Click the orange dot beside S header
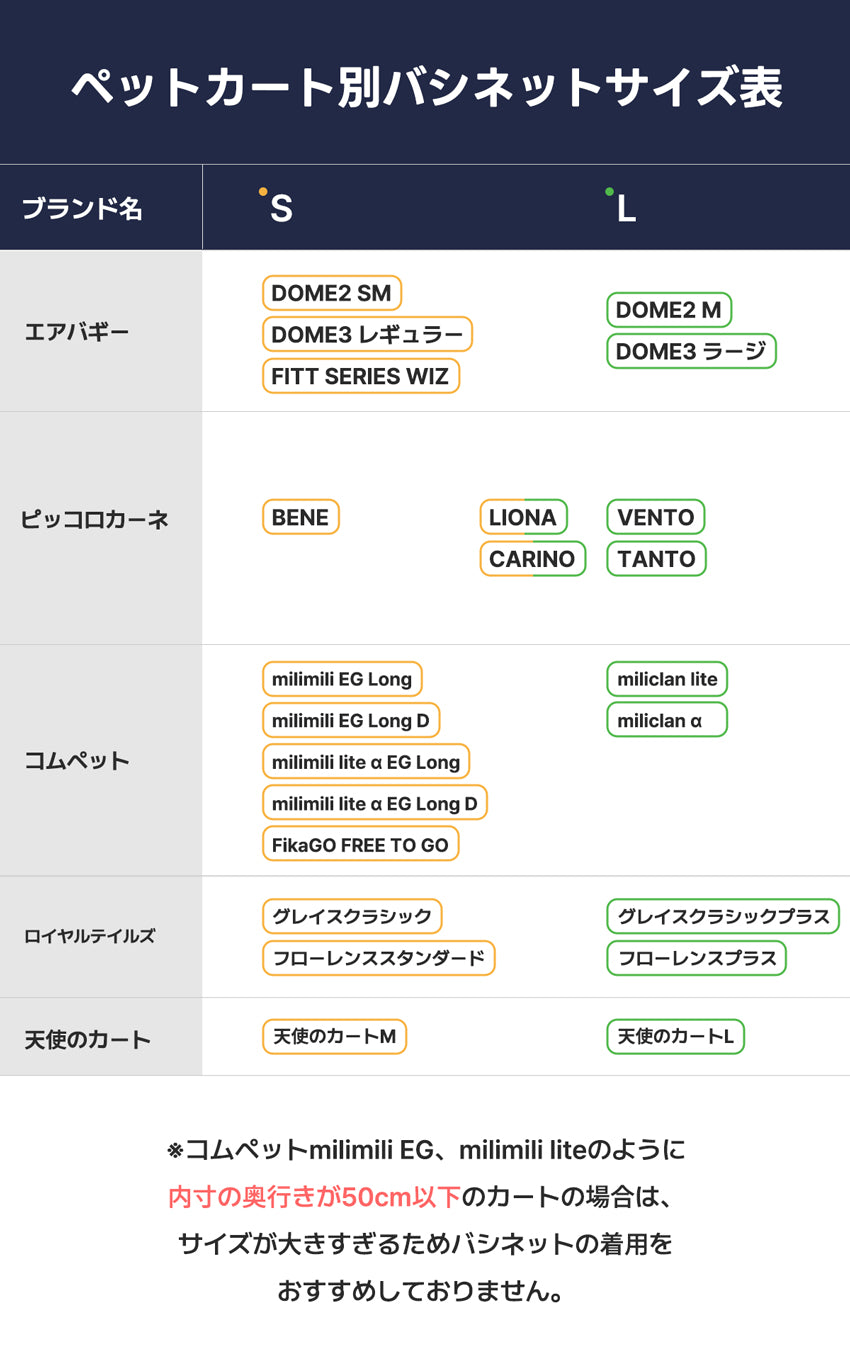Image resolution: width=850 pixels, height=1360 pixels. coord(263,191)
